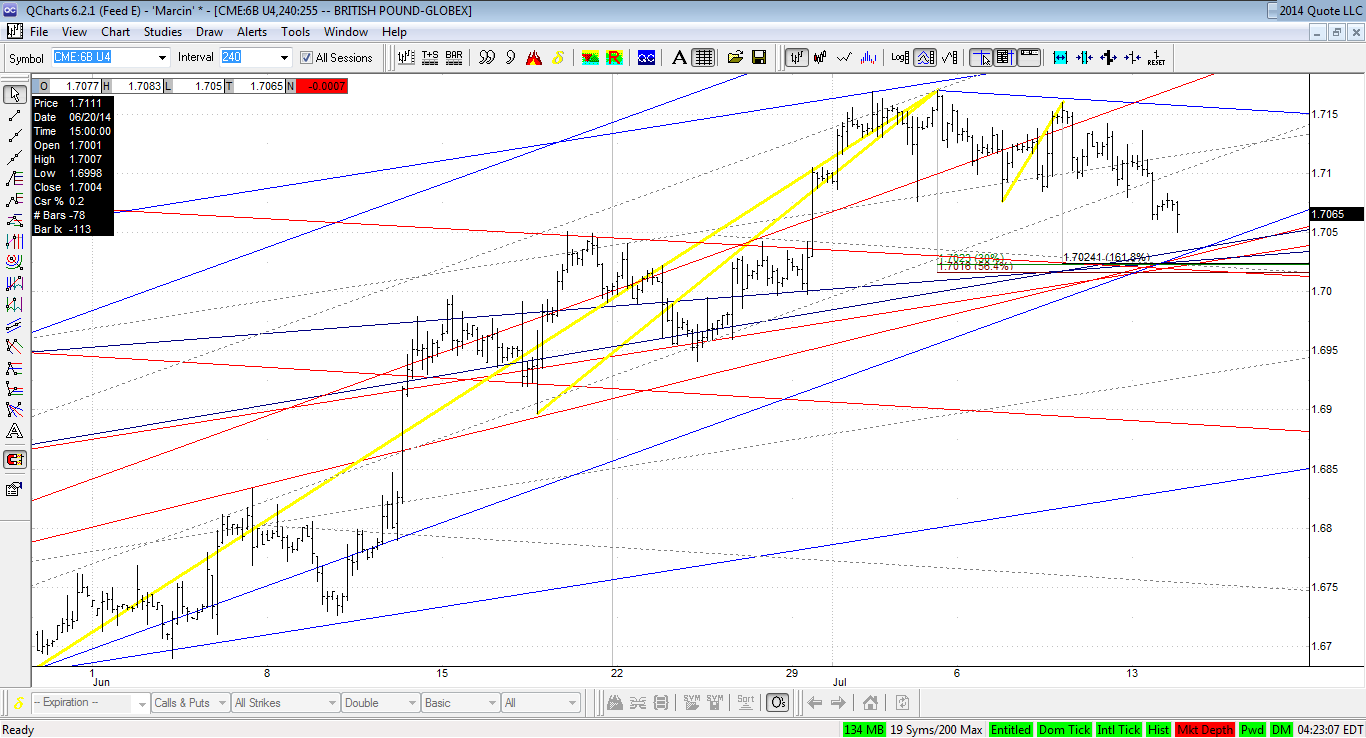Open the Chart menu
This screenshot has height=738, width=1366.
(116, 32)
